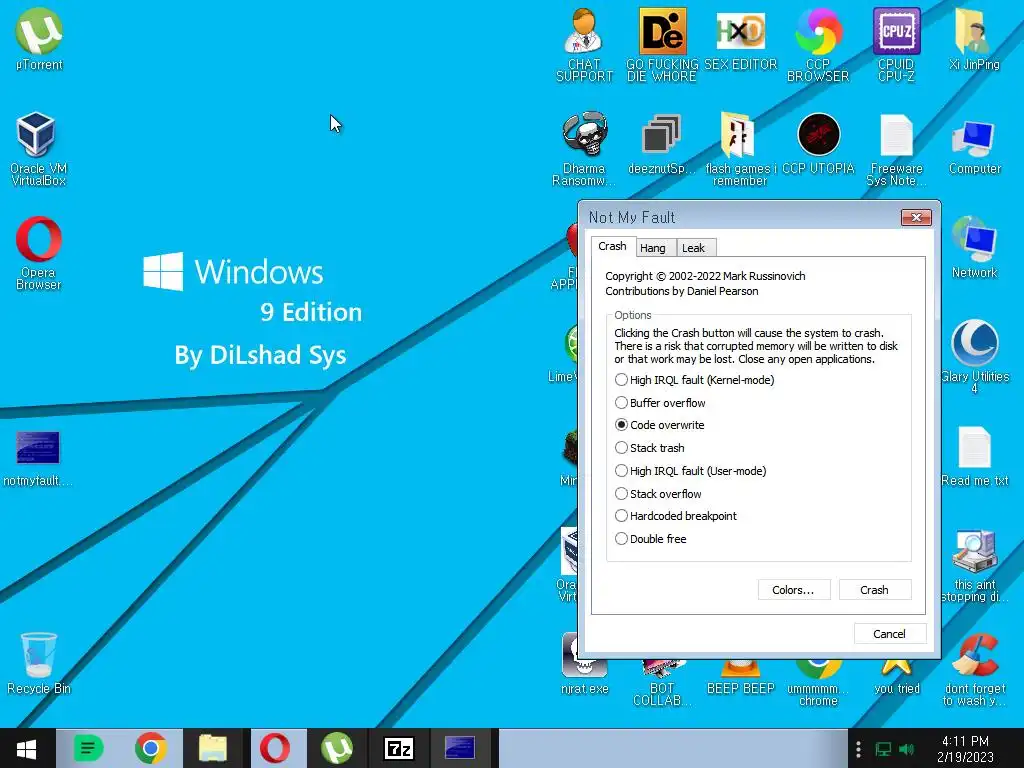Click the Crash button
This screenshot has width=1024, height=768.
click(874, 590)
